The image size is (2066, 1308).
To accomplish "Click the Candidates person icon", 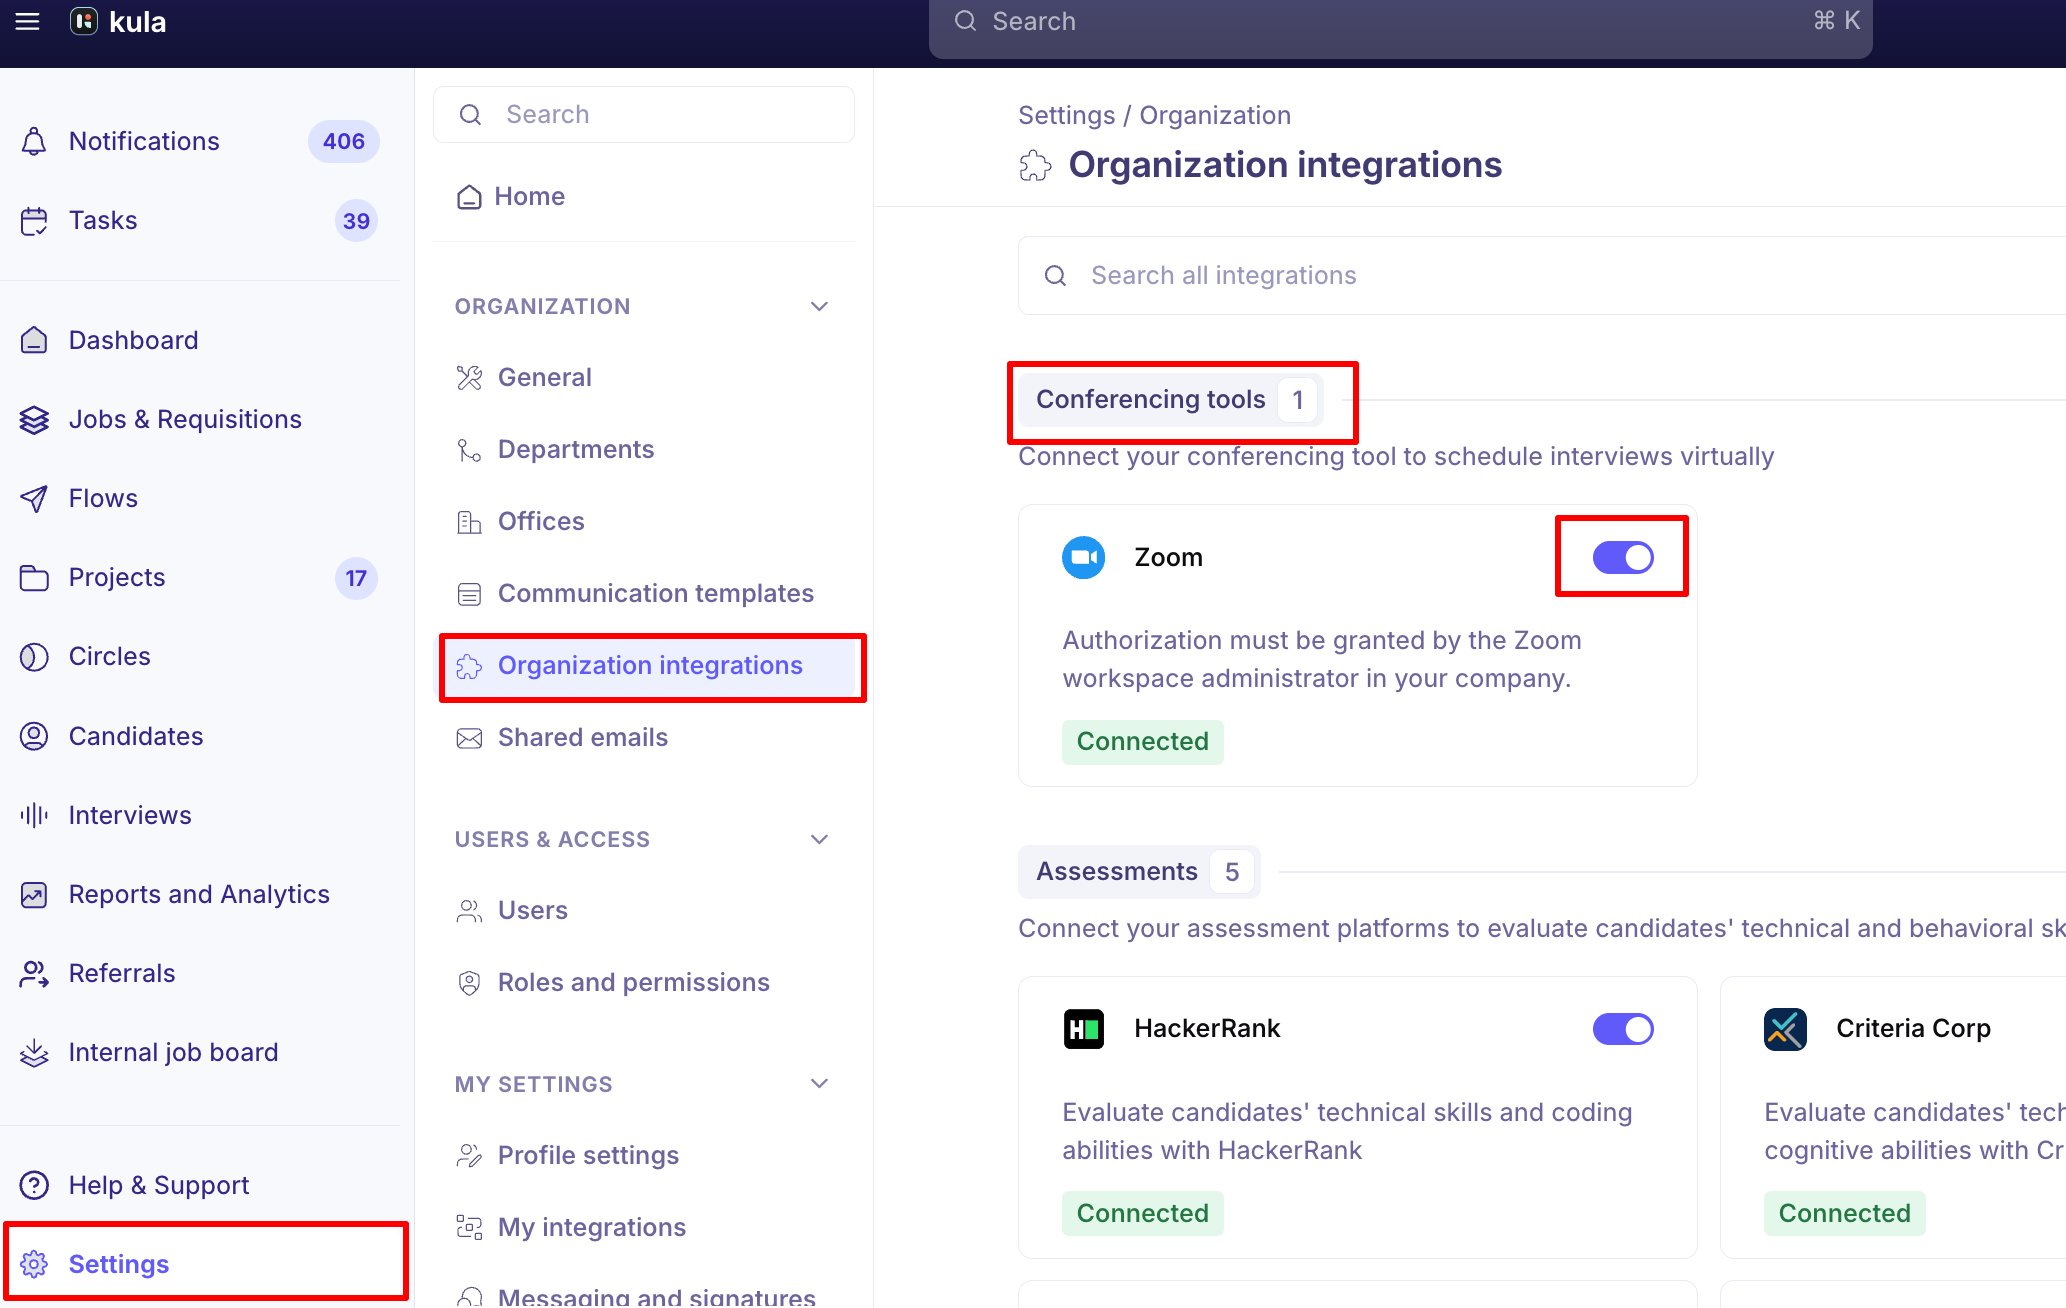I will (x=34, y=736).
